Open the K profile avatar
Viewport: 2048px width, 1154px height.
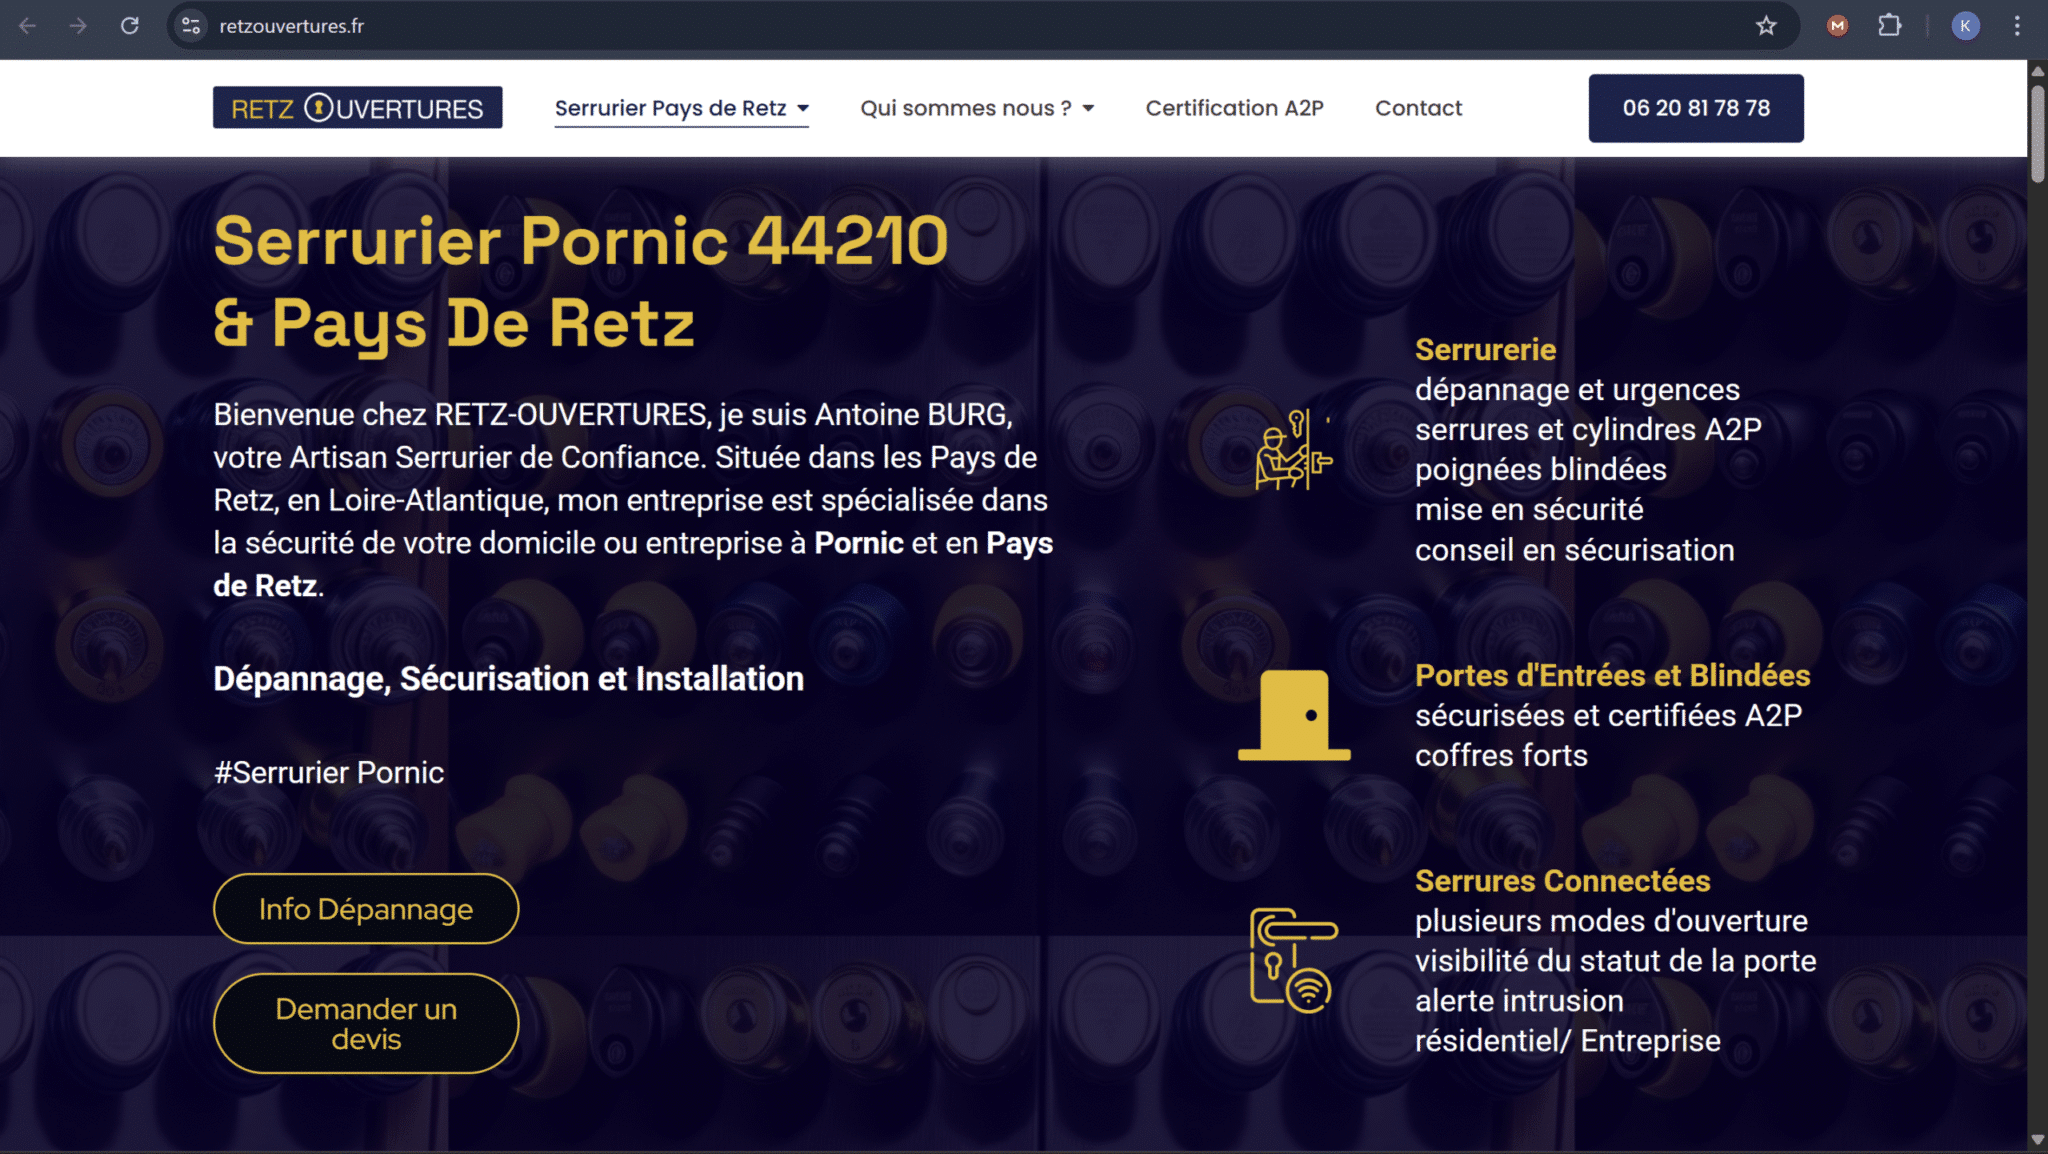pyautogui.click(x=1965, y=26)
